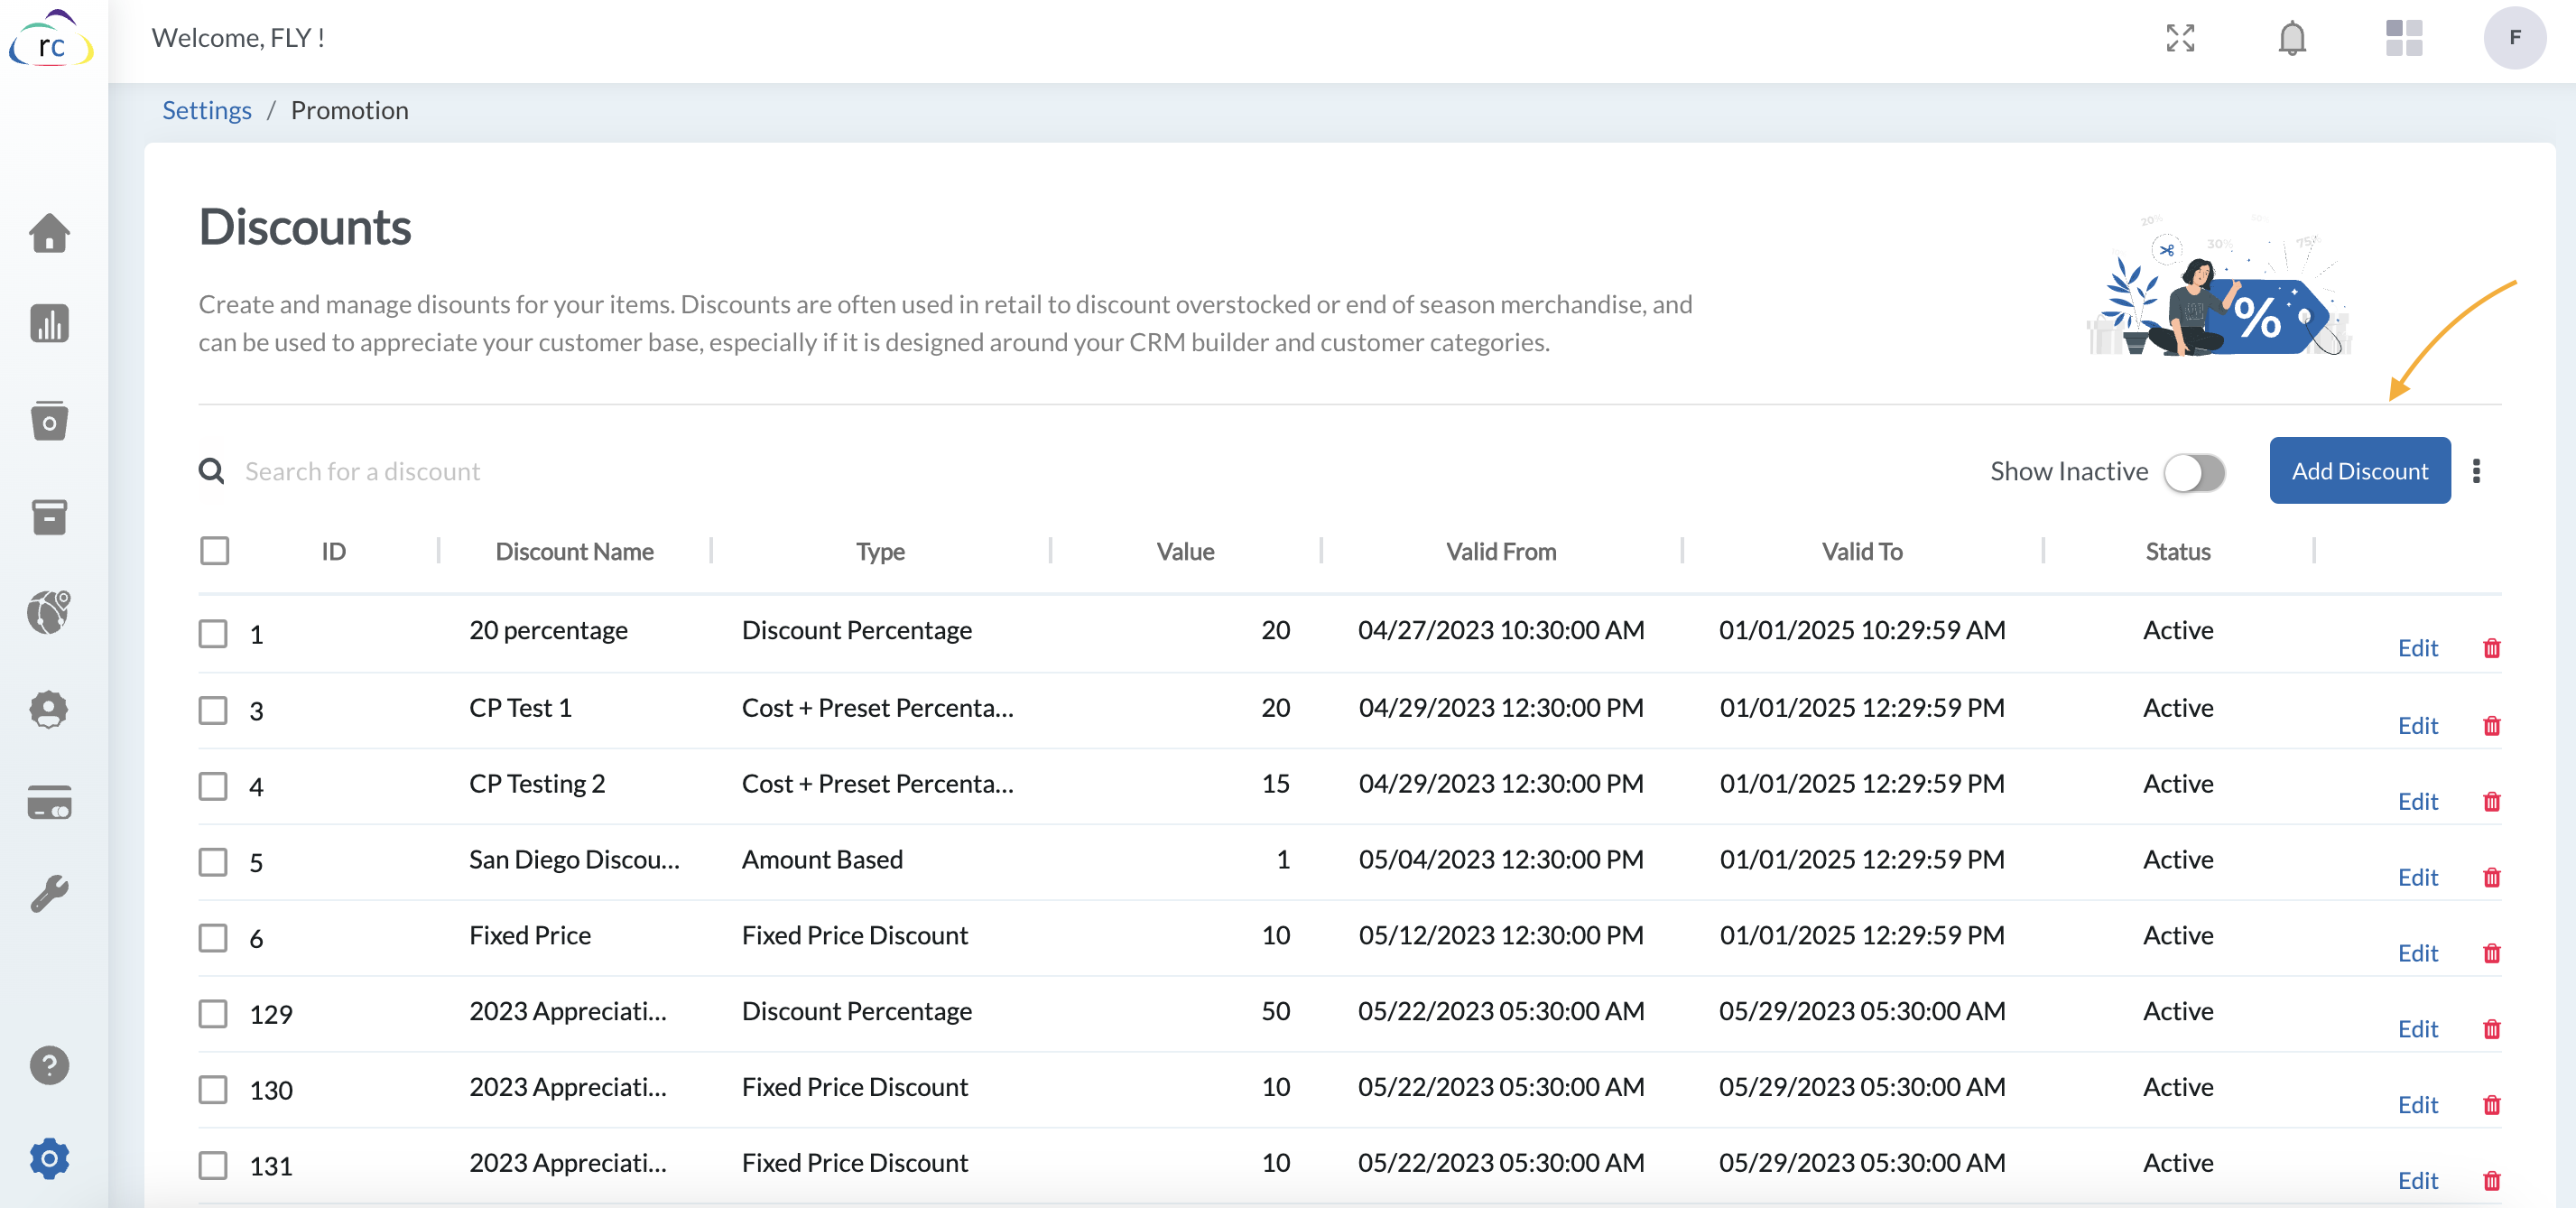Edit the CP Test 1 discount
This screenshot has width=2576, height=1208.
pos(2417,725)
